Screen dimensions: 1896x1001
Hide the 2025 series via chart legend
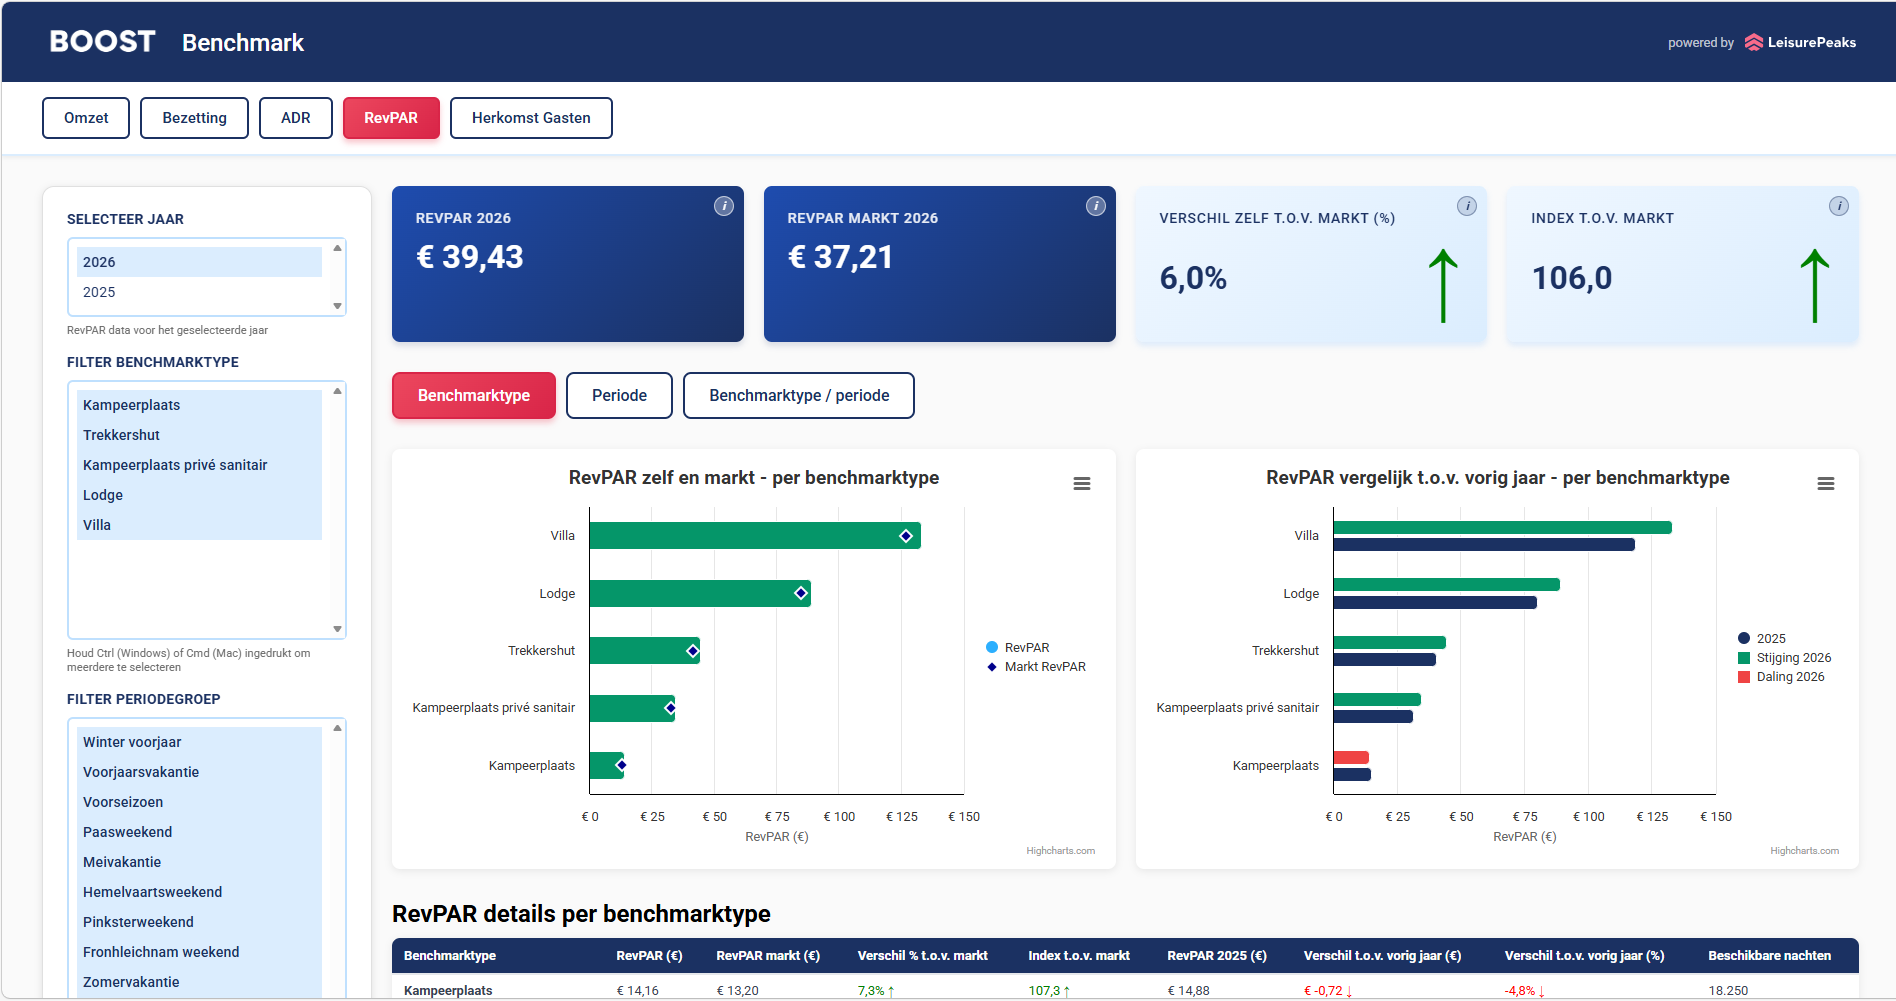coord(1770,639)
